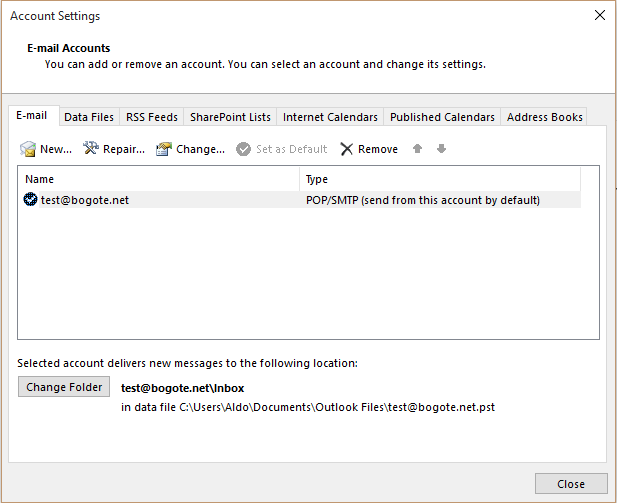This screenshot has width=617, height=503.
Task: Open the RSS Feeds tab
Action: coord(152,117)
